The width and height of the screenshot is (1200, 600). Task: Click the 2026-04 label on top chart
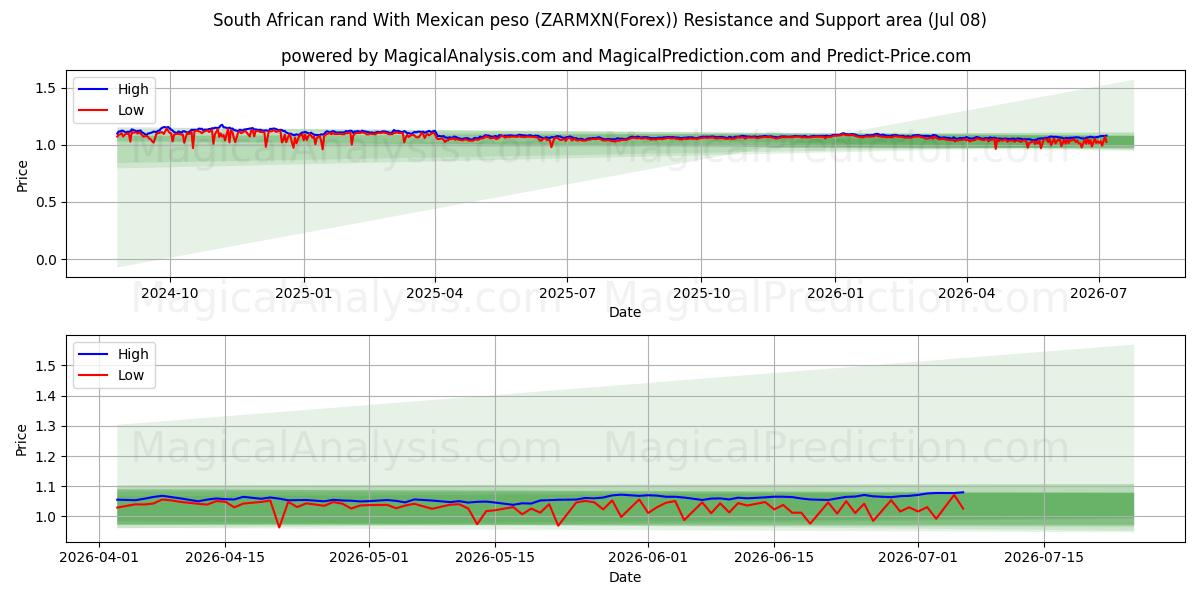966,293
